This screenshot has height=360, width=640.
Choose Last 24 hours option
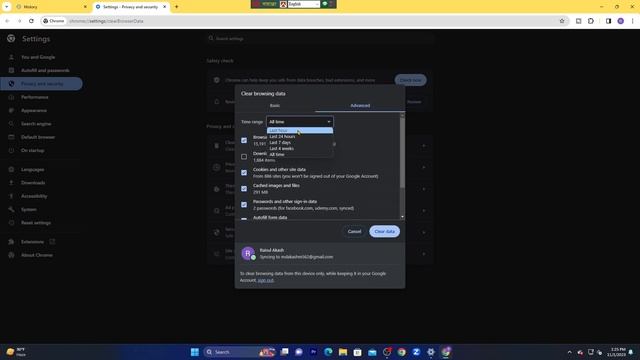coord(300,136)
